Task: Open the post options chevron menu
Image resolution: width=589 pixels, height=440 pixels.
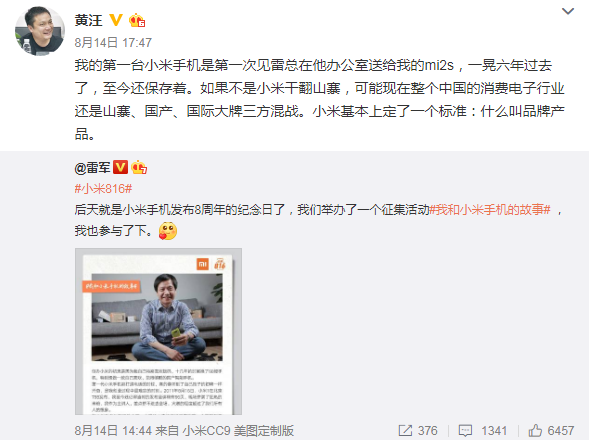Action: click(568, 11)
